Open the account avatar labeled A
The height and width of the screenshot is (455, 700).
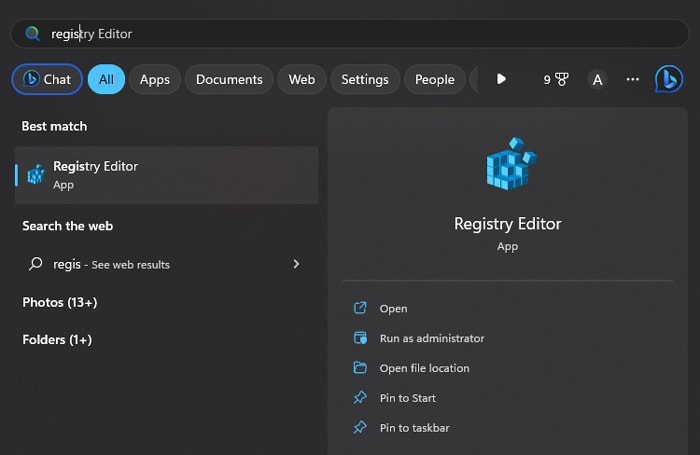597,80
